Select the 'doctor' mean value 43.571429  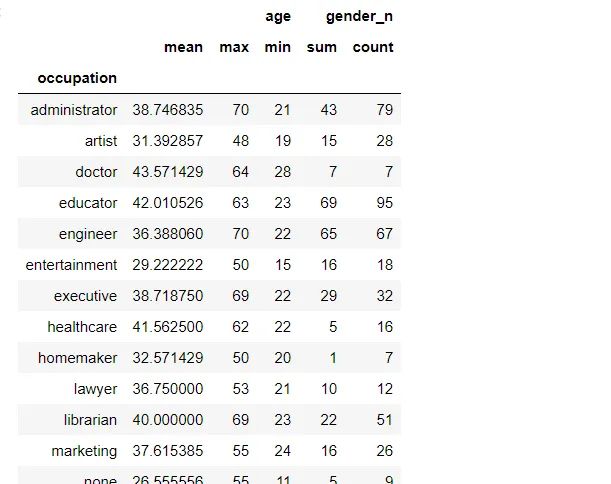(x=168, y=172)
